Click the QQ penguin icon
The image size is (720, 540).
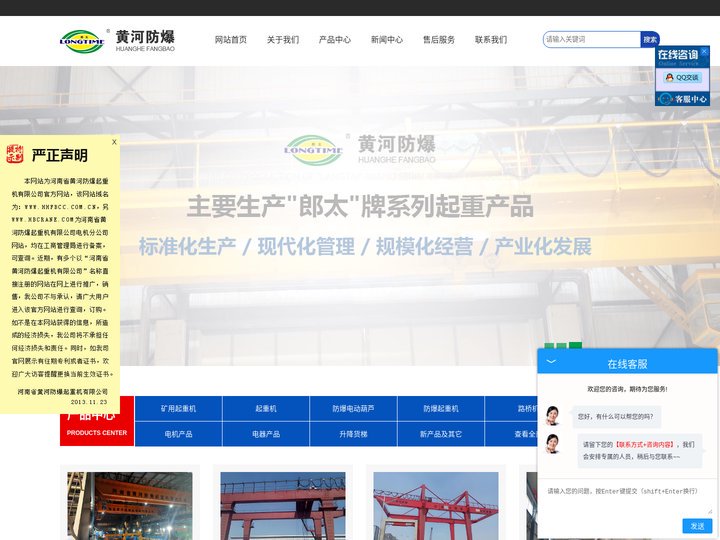tap(669, 78)
